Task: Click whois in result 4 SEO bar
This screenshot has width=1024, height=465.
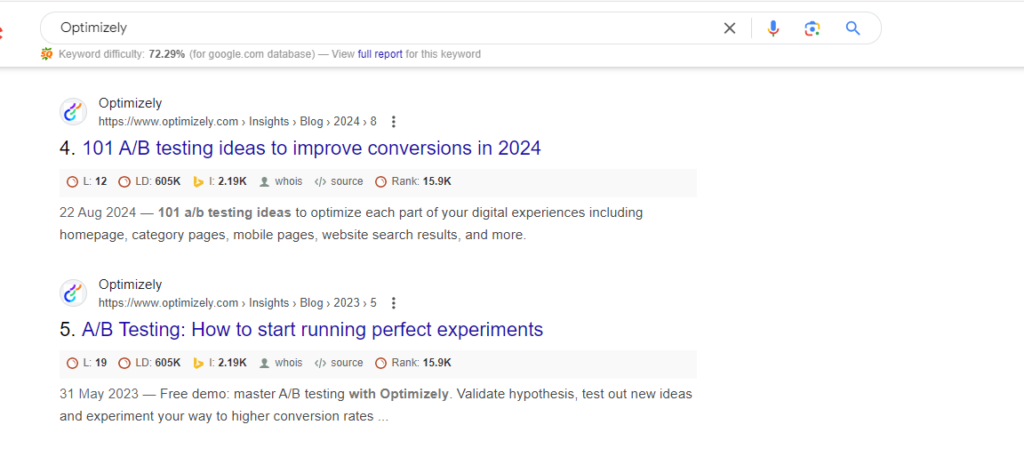Action: (x=281, y=182)
